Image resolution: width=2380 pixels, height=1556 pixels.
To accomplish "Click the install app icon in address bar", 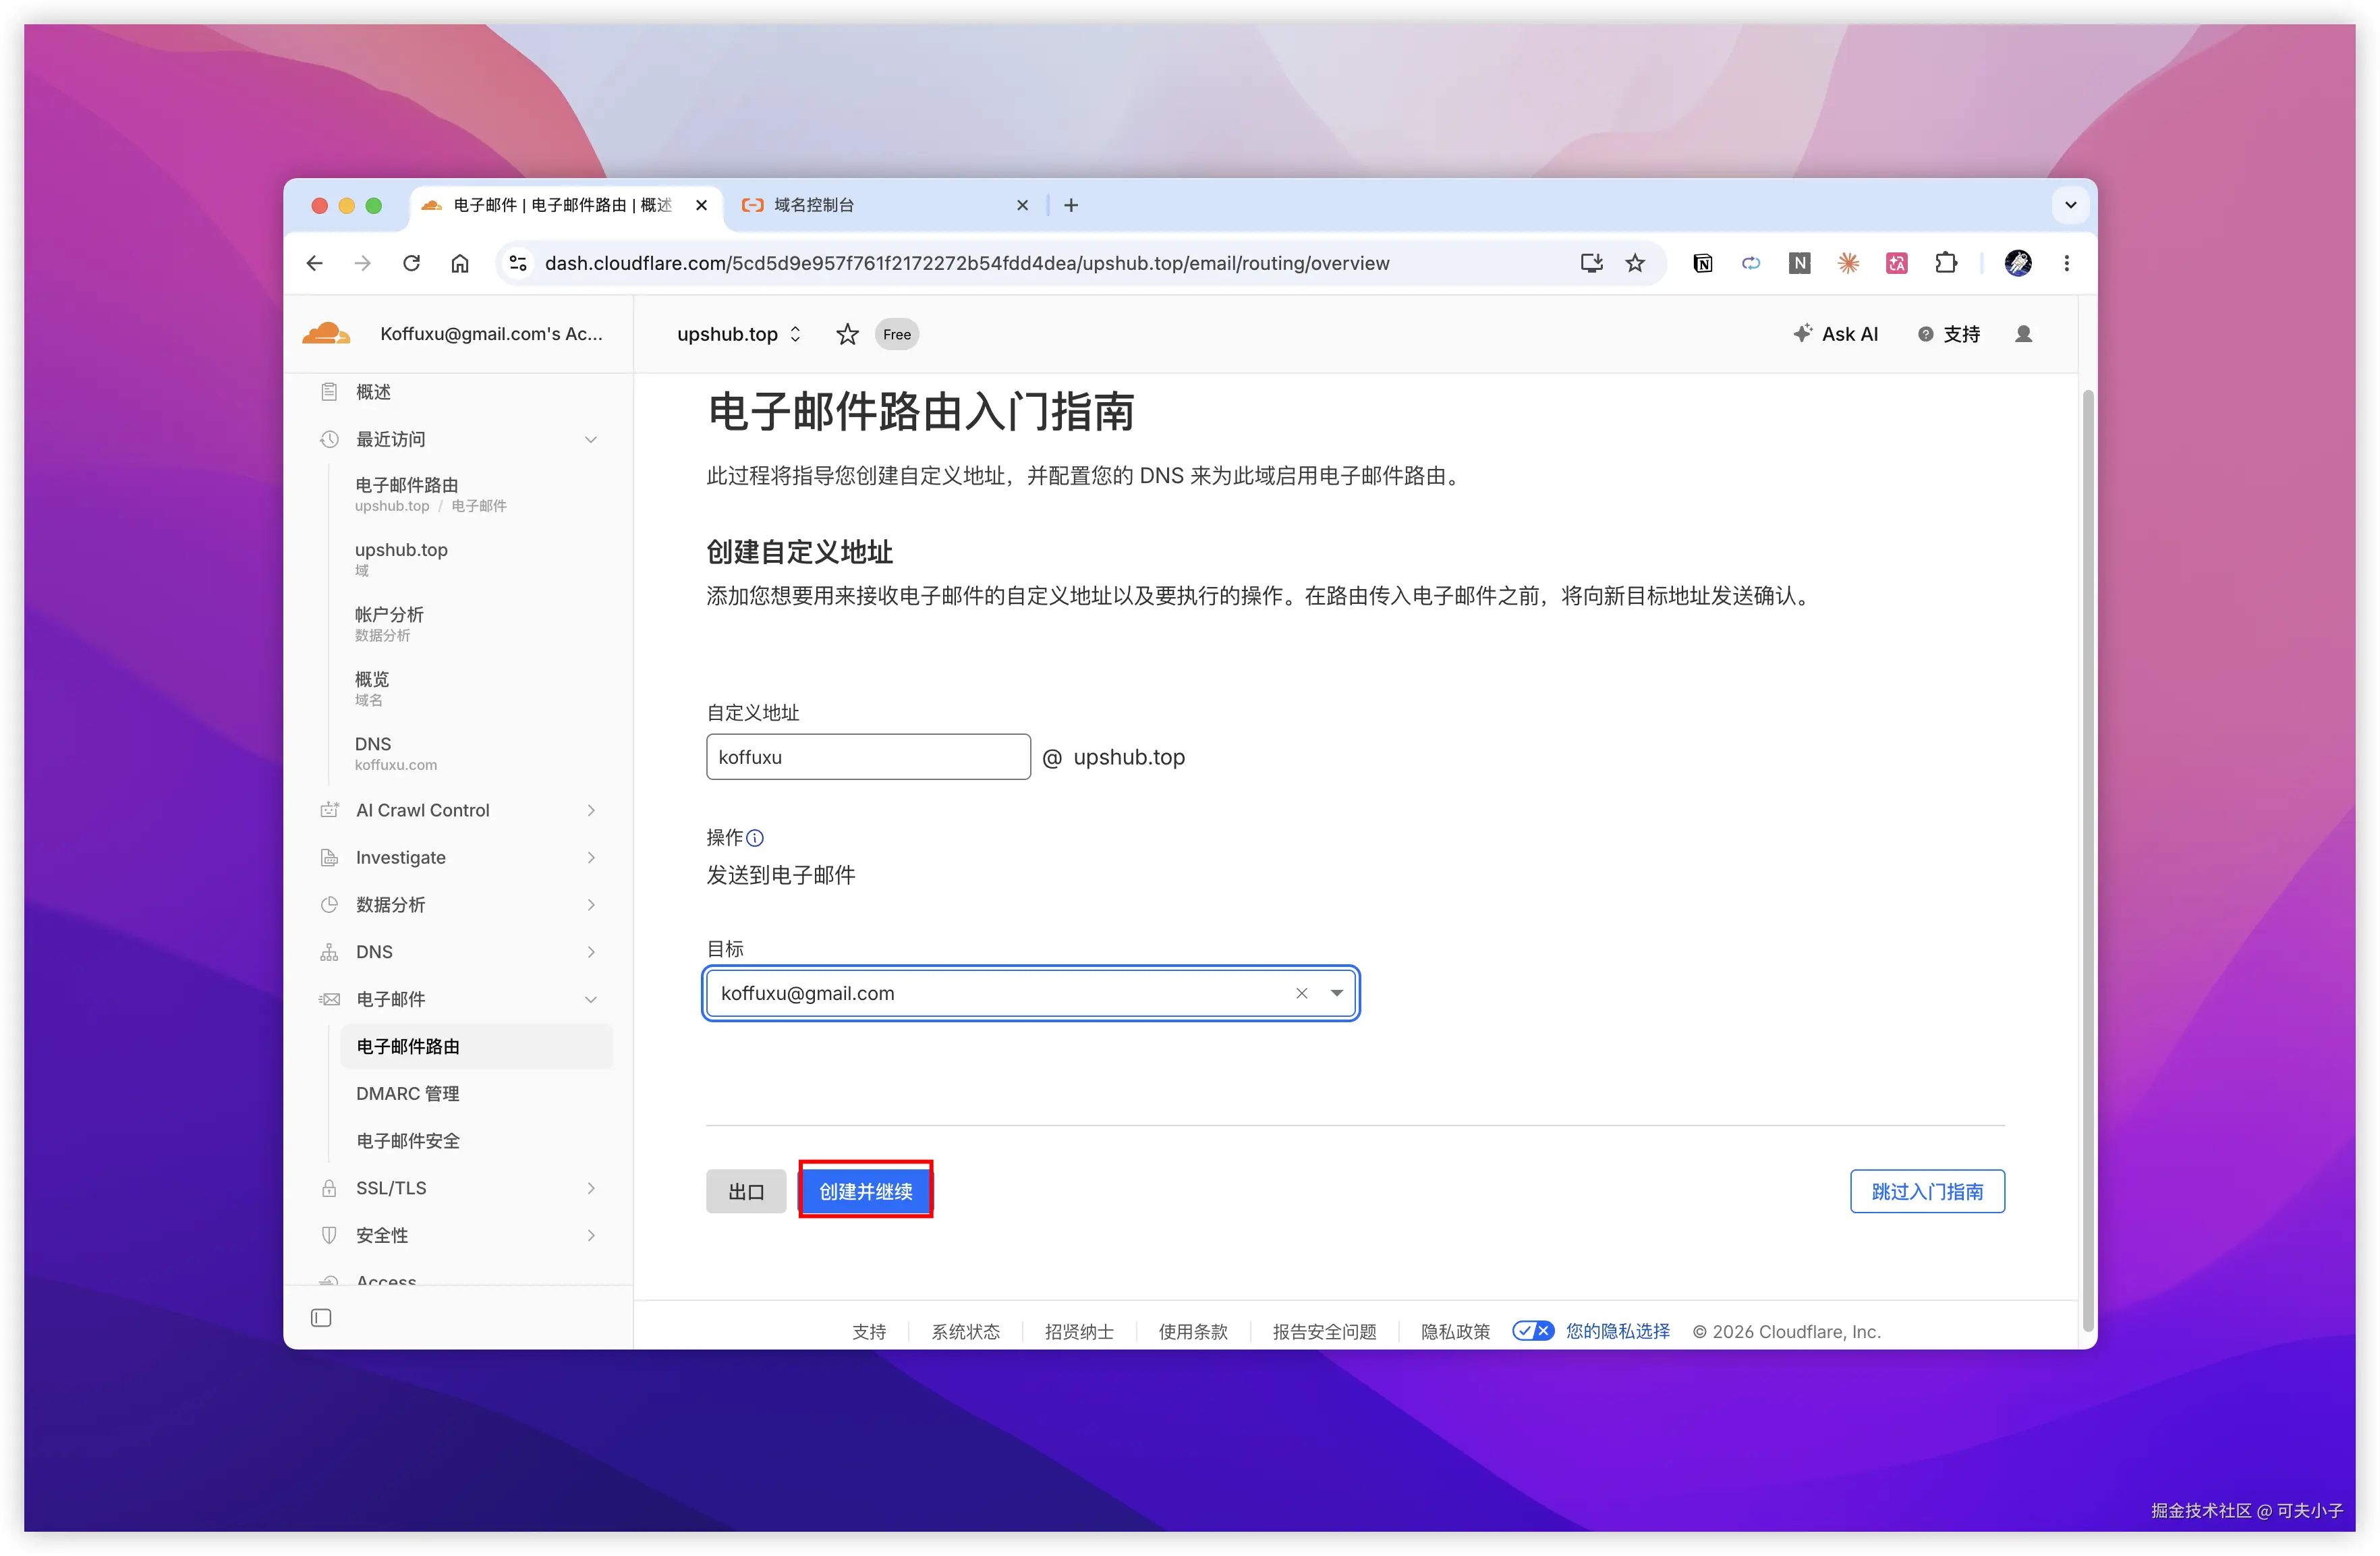I will [x=1591, y=263].
